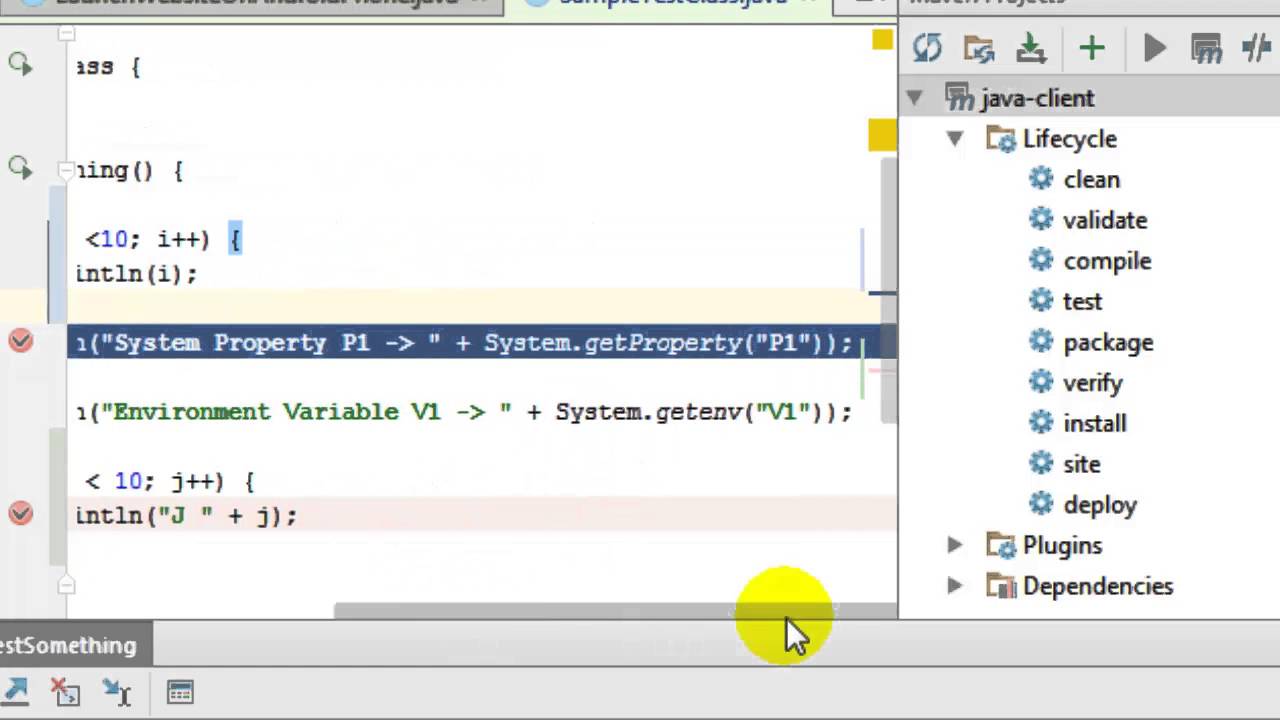The image size is (1280, 720).
Task: Click the editor vertical scrollbar thumb
Action: click(x=888, y=290)
